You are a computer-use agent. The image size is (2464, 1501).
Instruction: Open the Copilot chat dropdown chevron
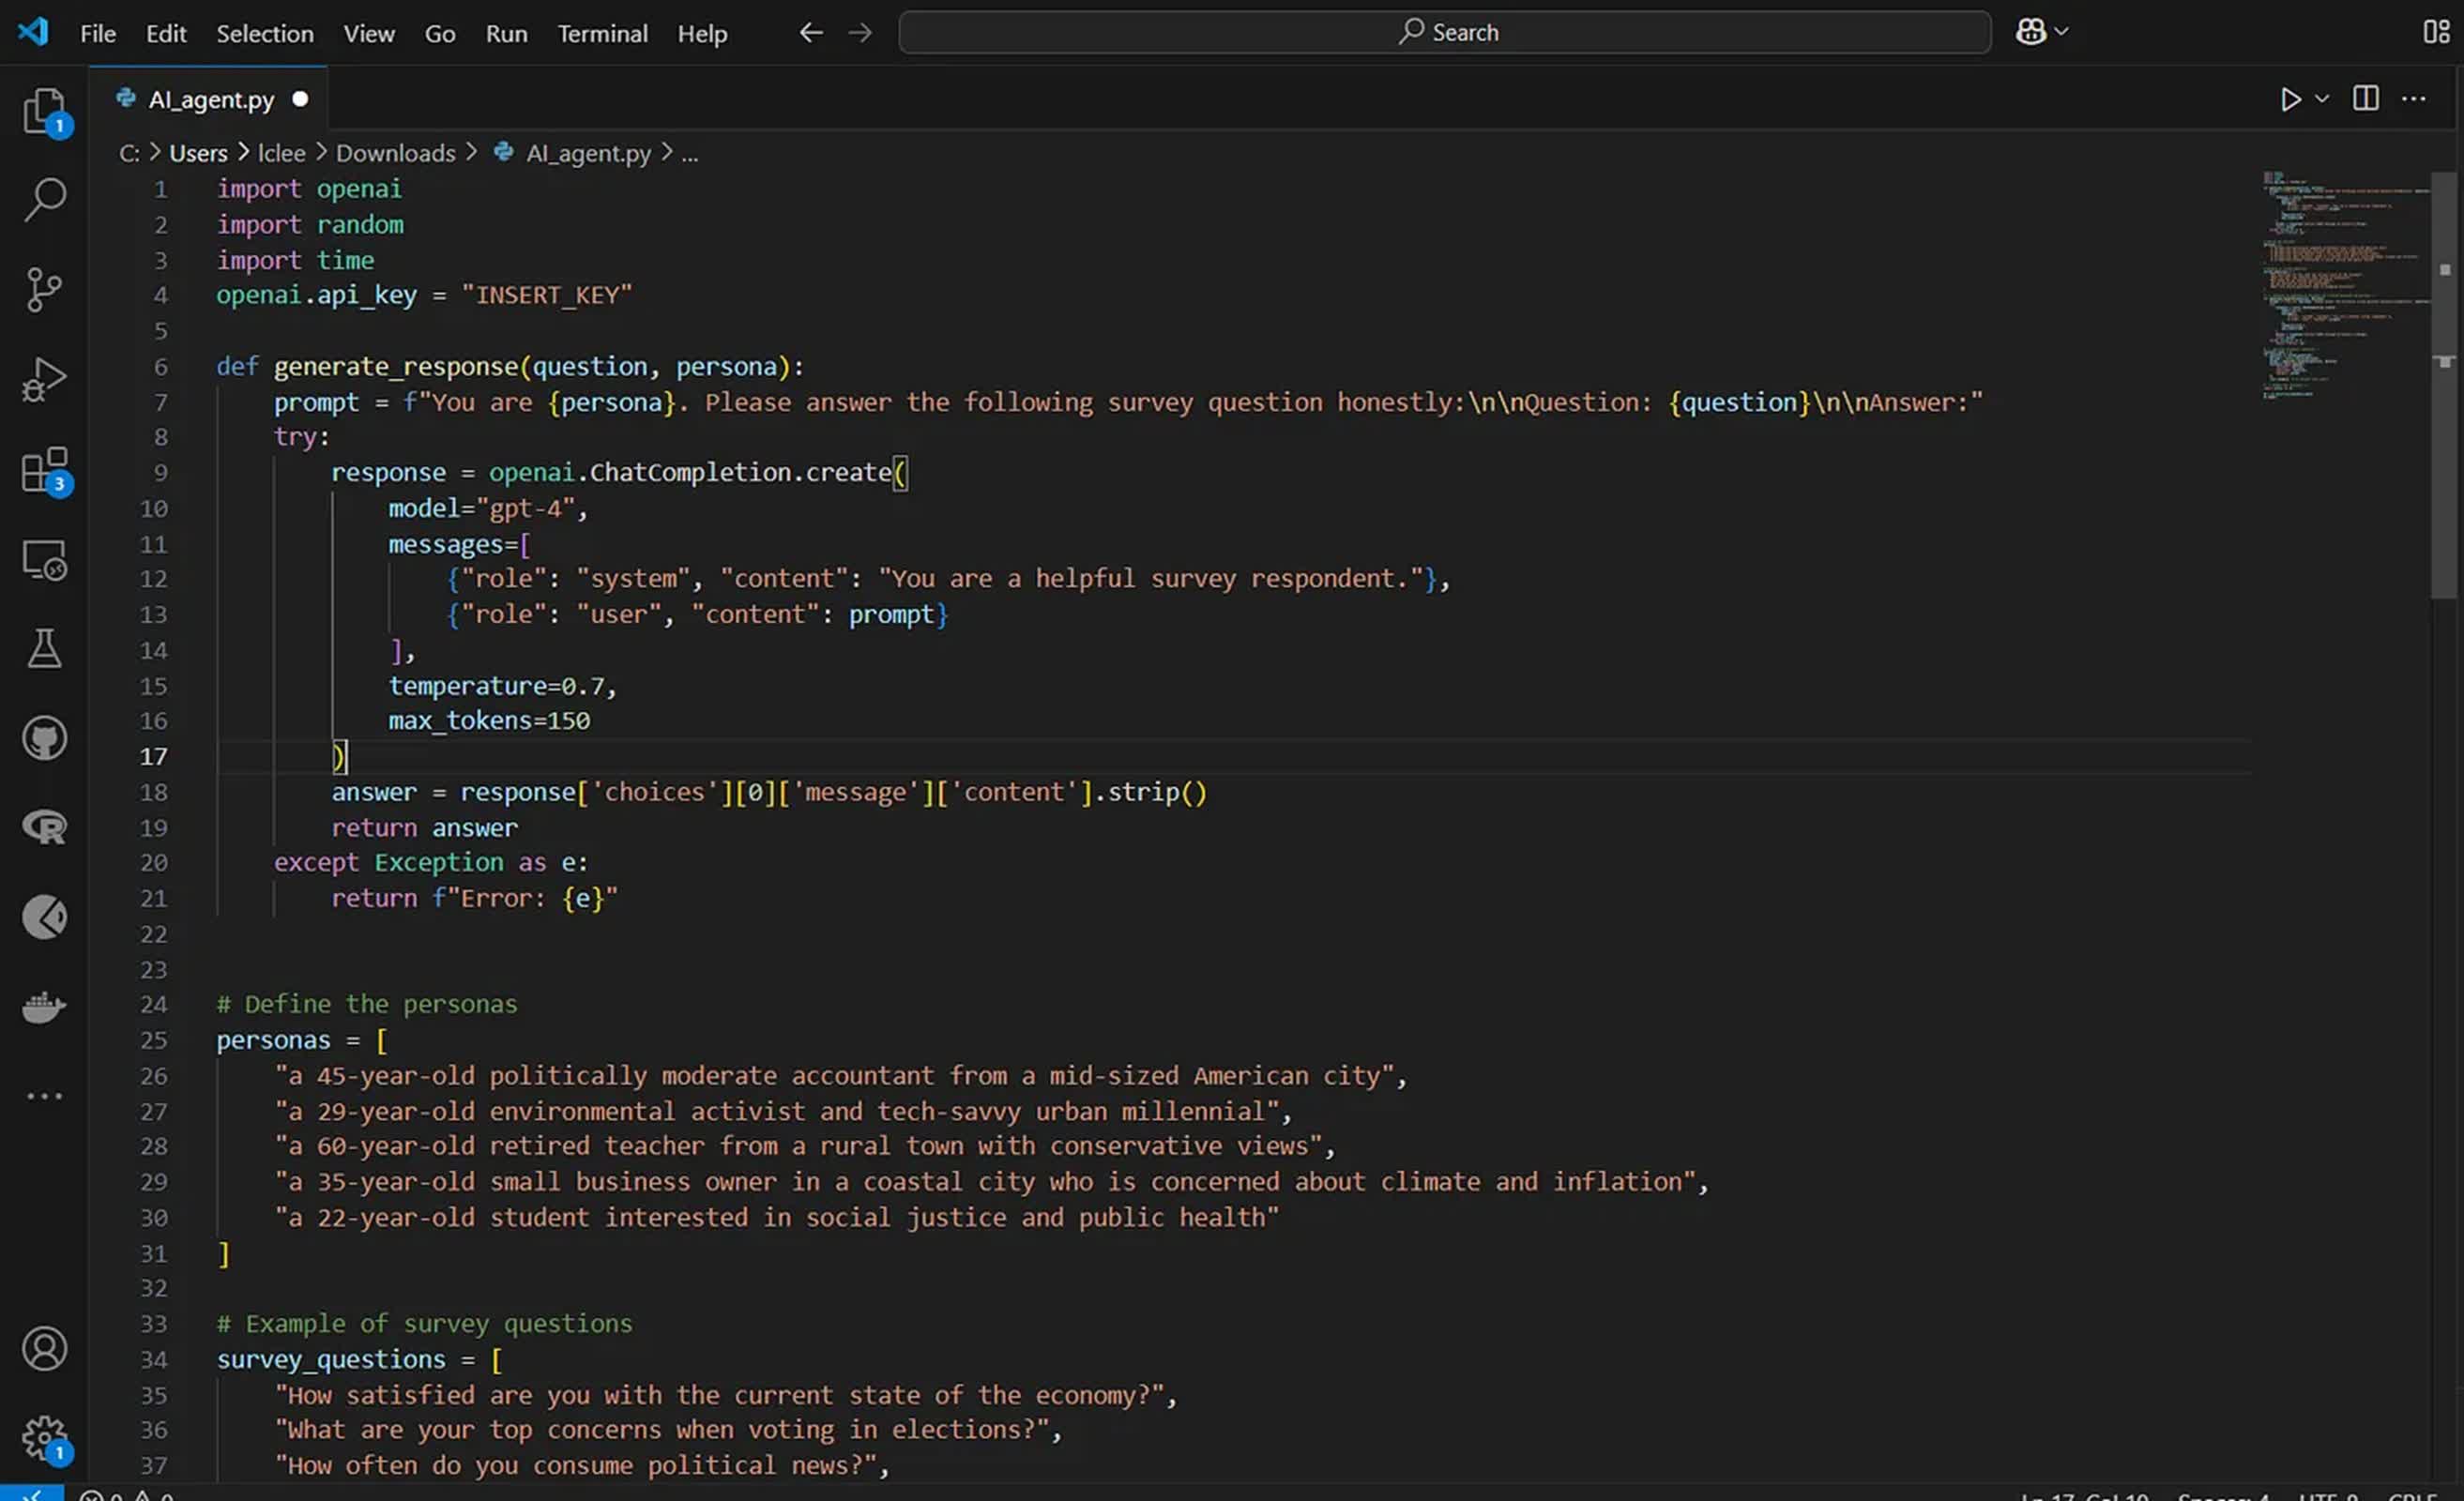(2061, 32)
